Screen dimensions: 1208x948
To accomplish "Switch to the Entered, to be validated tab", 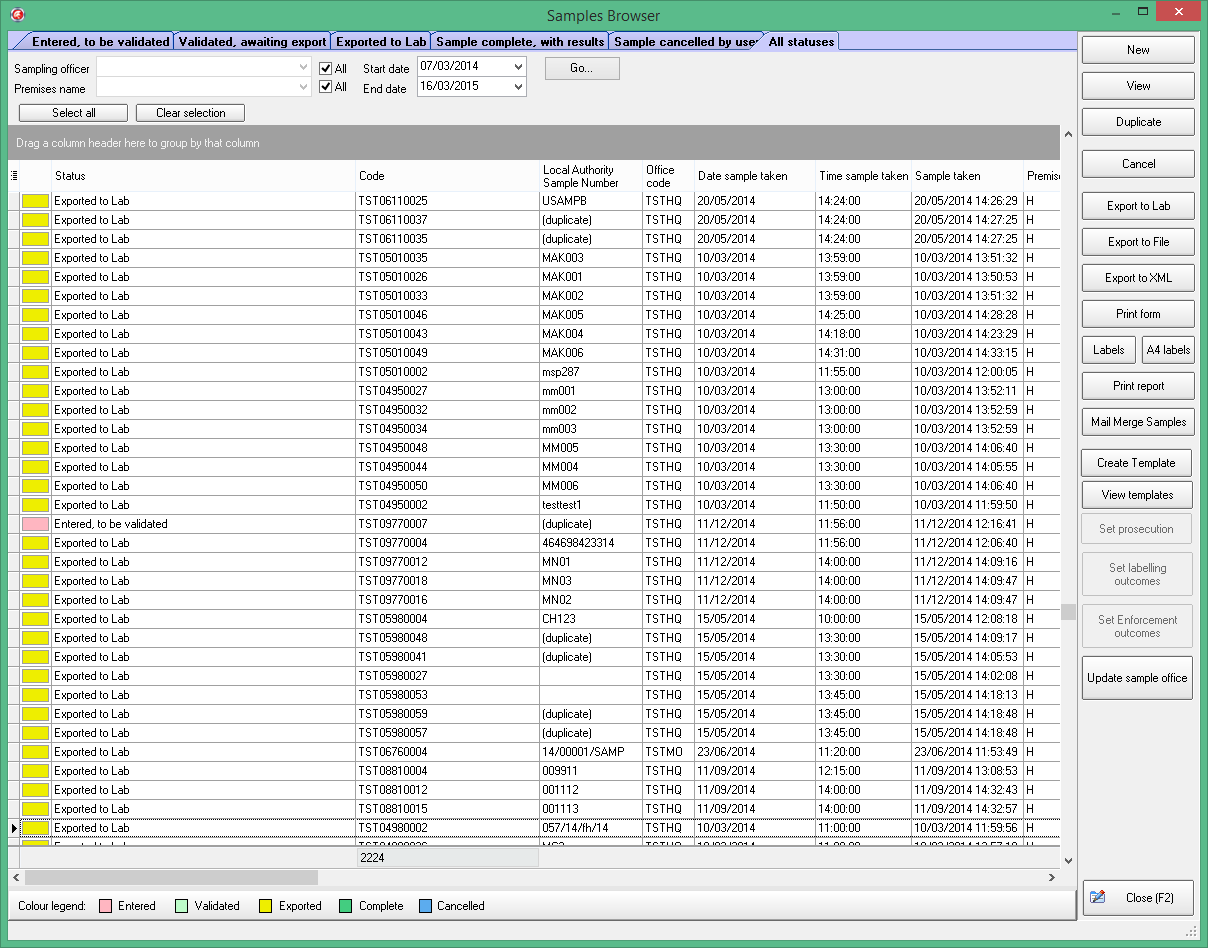I will [100, 42].
